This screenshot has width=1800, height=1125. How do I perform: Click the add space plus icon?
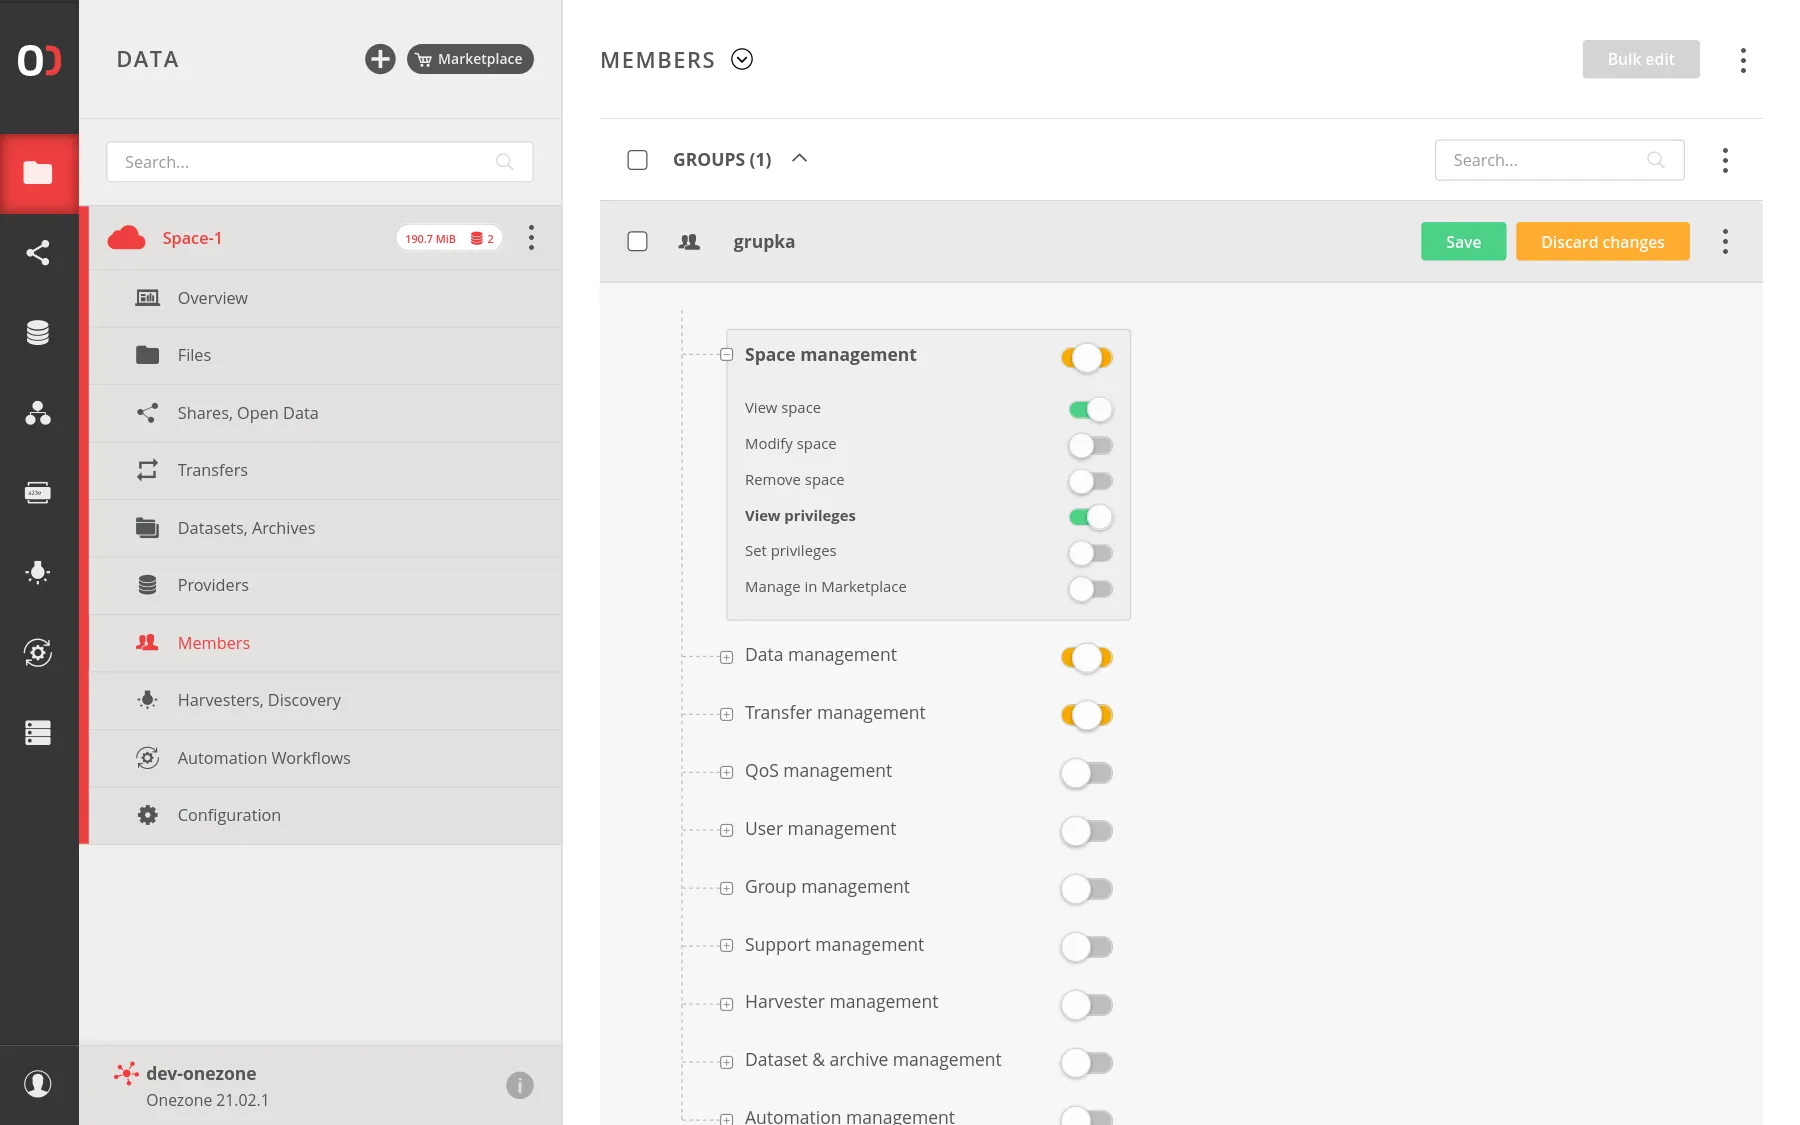[x=380, y=59]
